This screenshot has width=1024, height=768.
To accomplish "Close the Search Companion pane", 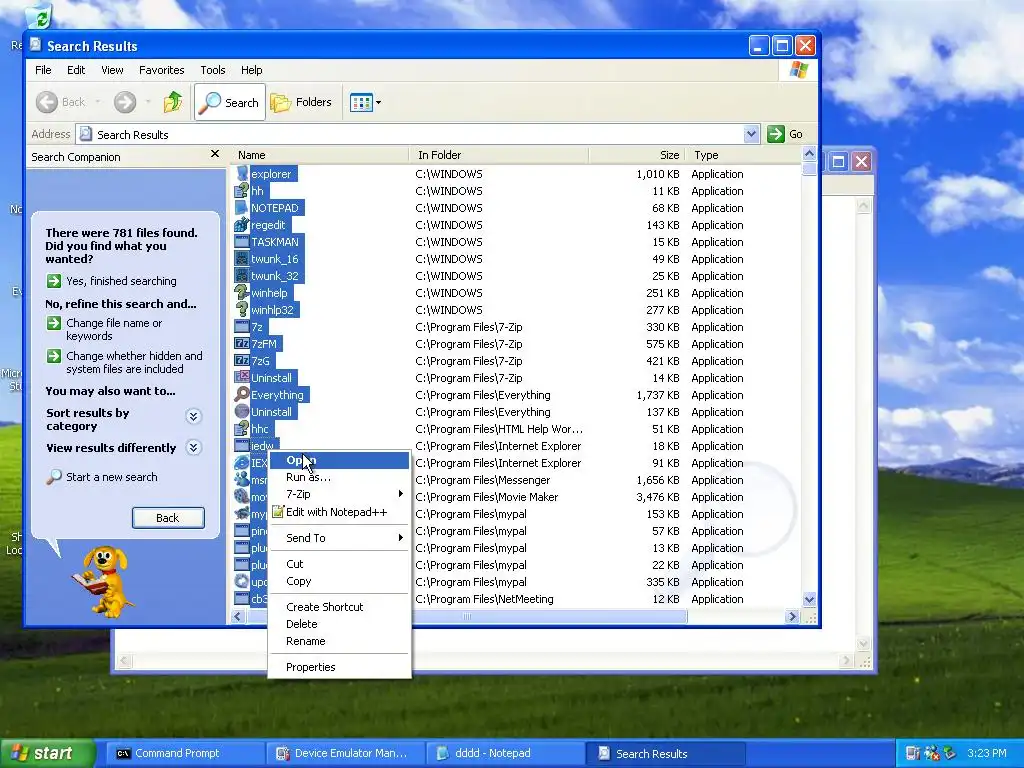I will click(215, 154).
